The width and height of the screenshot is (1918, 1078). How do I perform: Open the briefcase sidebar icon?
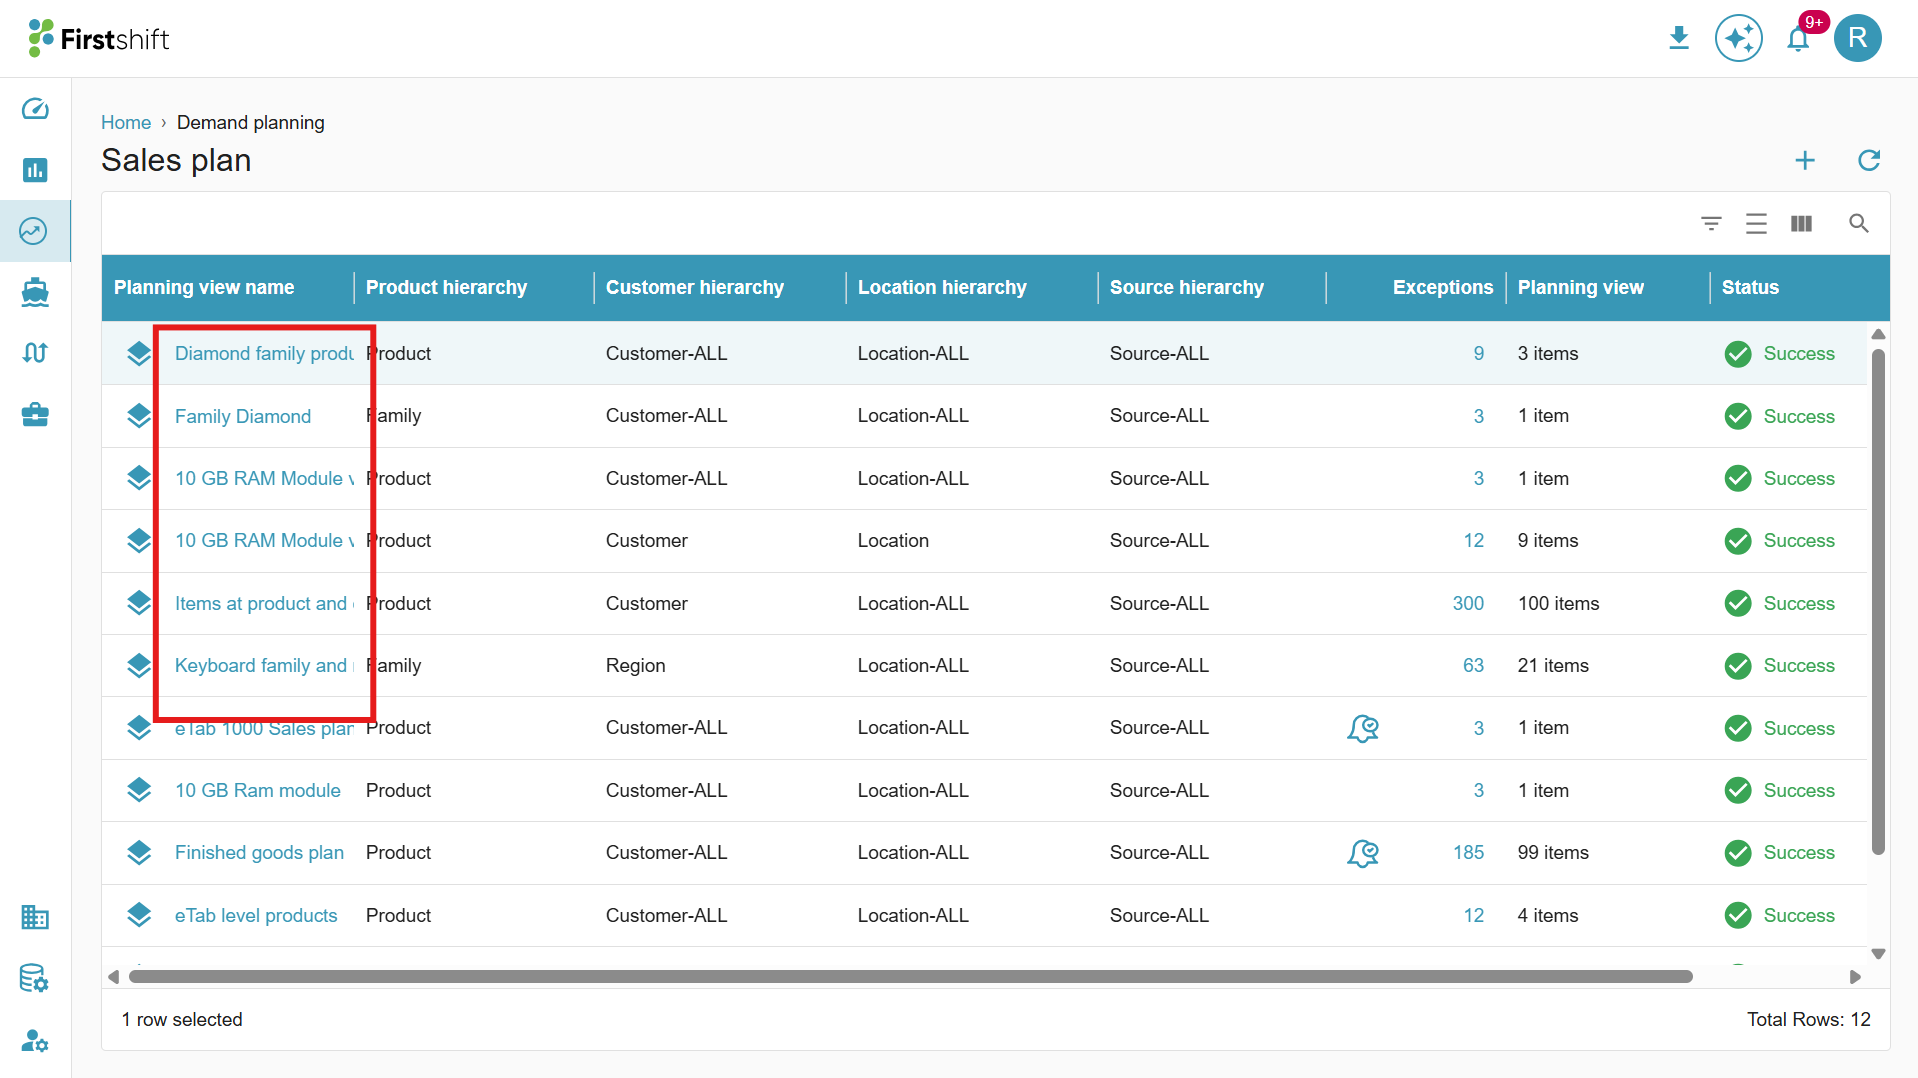pos(35,414)
